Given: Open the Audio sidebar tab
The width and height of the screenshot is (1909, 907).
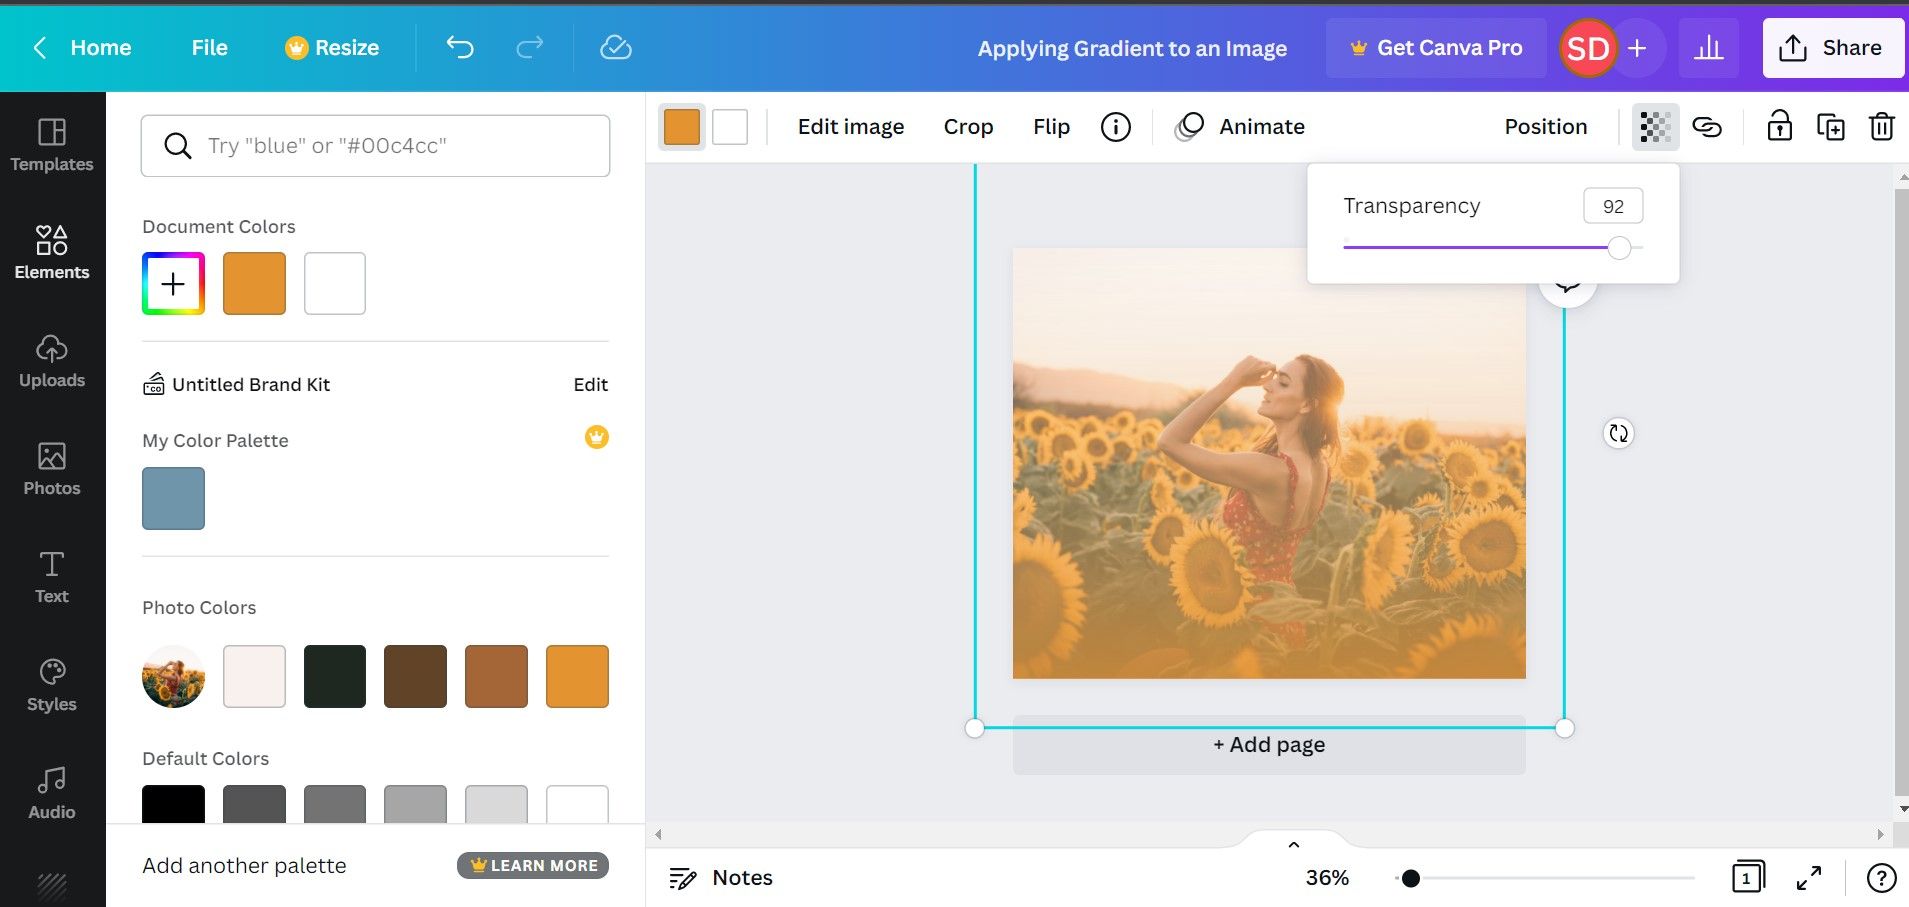Looking at the screenshot, I should click(x=52, y=793).
